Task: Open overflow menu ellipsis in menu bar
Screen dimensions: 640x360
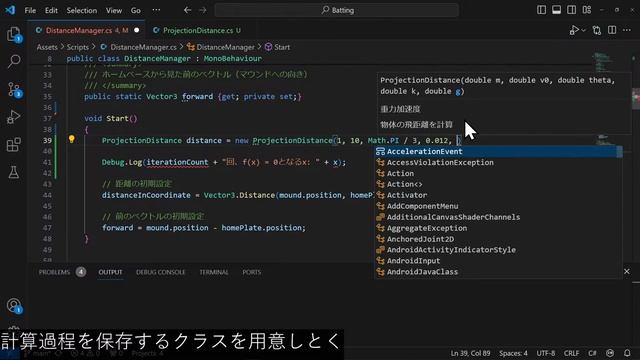Action: coord(156,10)
